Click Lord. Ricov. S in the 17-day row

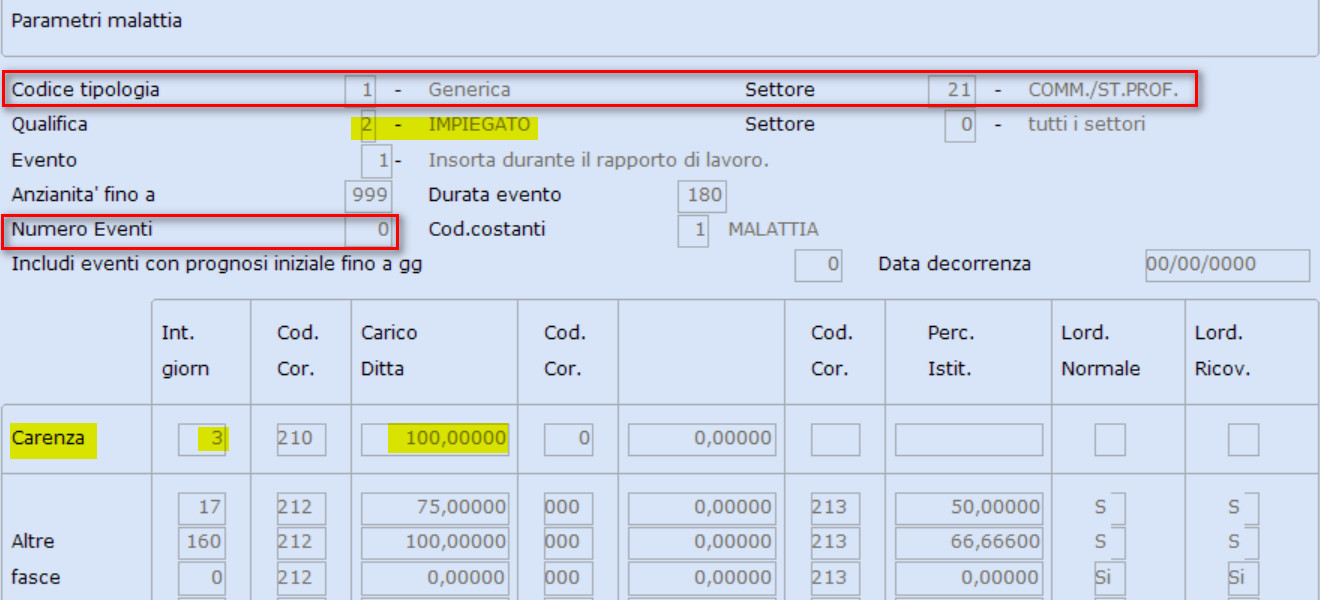1243,508
